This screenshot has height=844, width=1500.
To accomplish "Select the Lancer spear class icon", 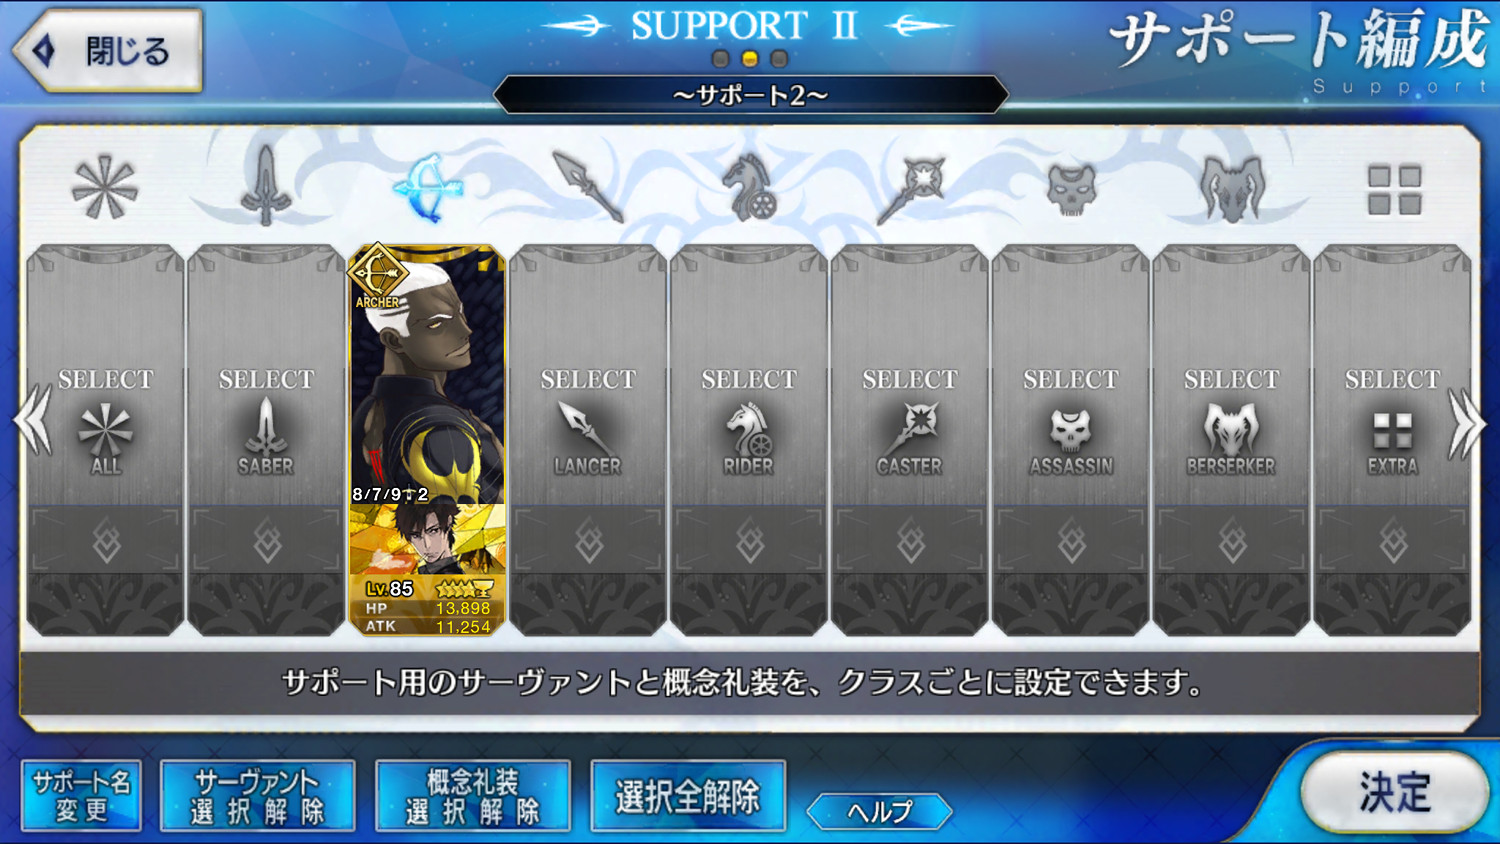I will coord(588,187).
